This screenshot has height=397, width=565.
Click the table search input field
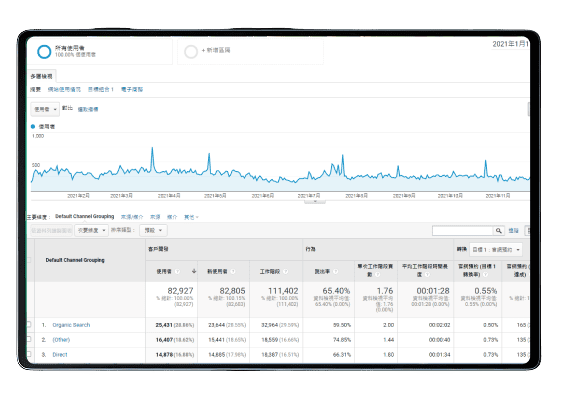pos(463,231)
